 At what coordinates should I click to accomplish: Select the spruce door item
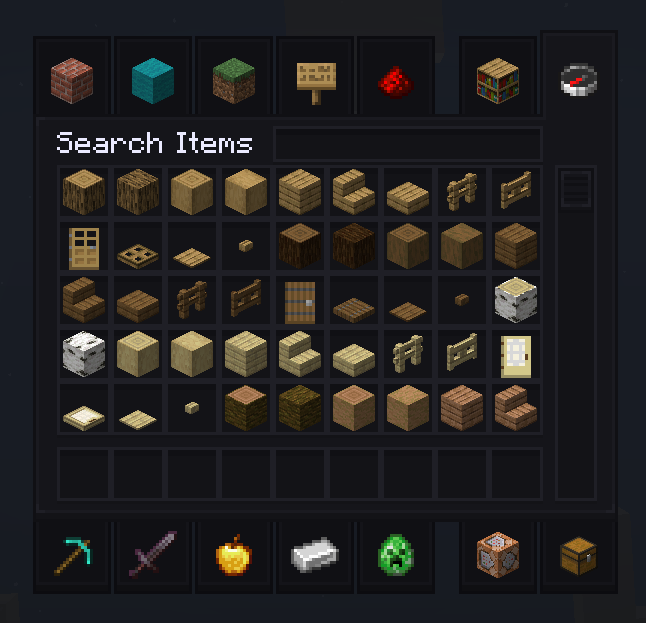(x=300, y=300)
